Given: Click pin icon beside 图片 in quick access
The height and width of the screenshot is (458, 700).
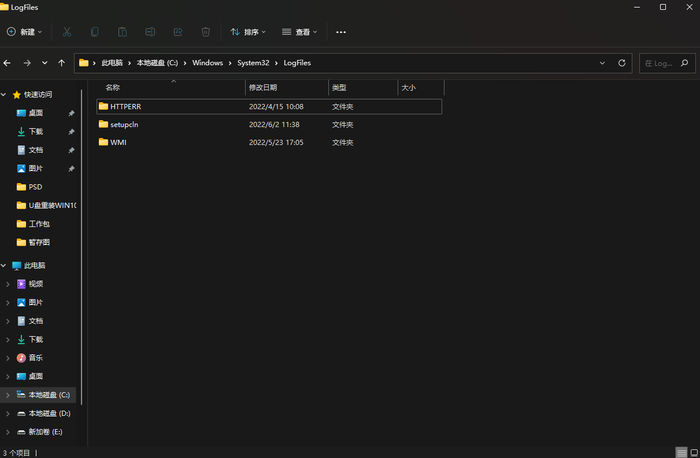Looking at the screenshot, I should click(x=71, y=169).
